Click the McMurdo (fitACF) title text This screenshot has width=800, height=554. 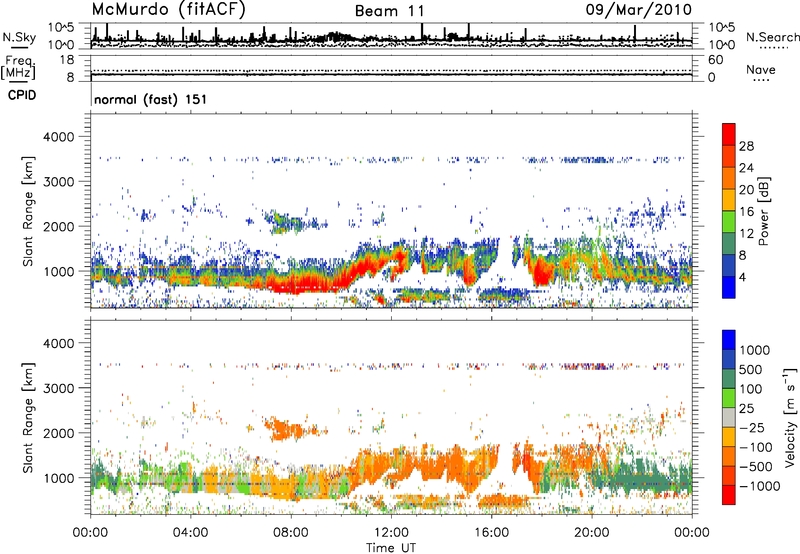pos(168,10)
